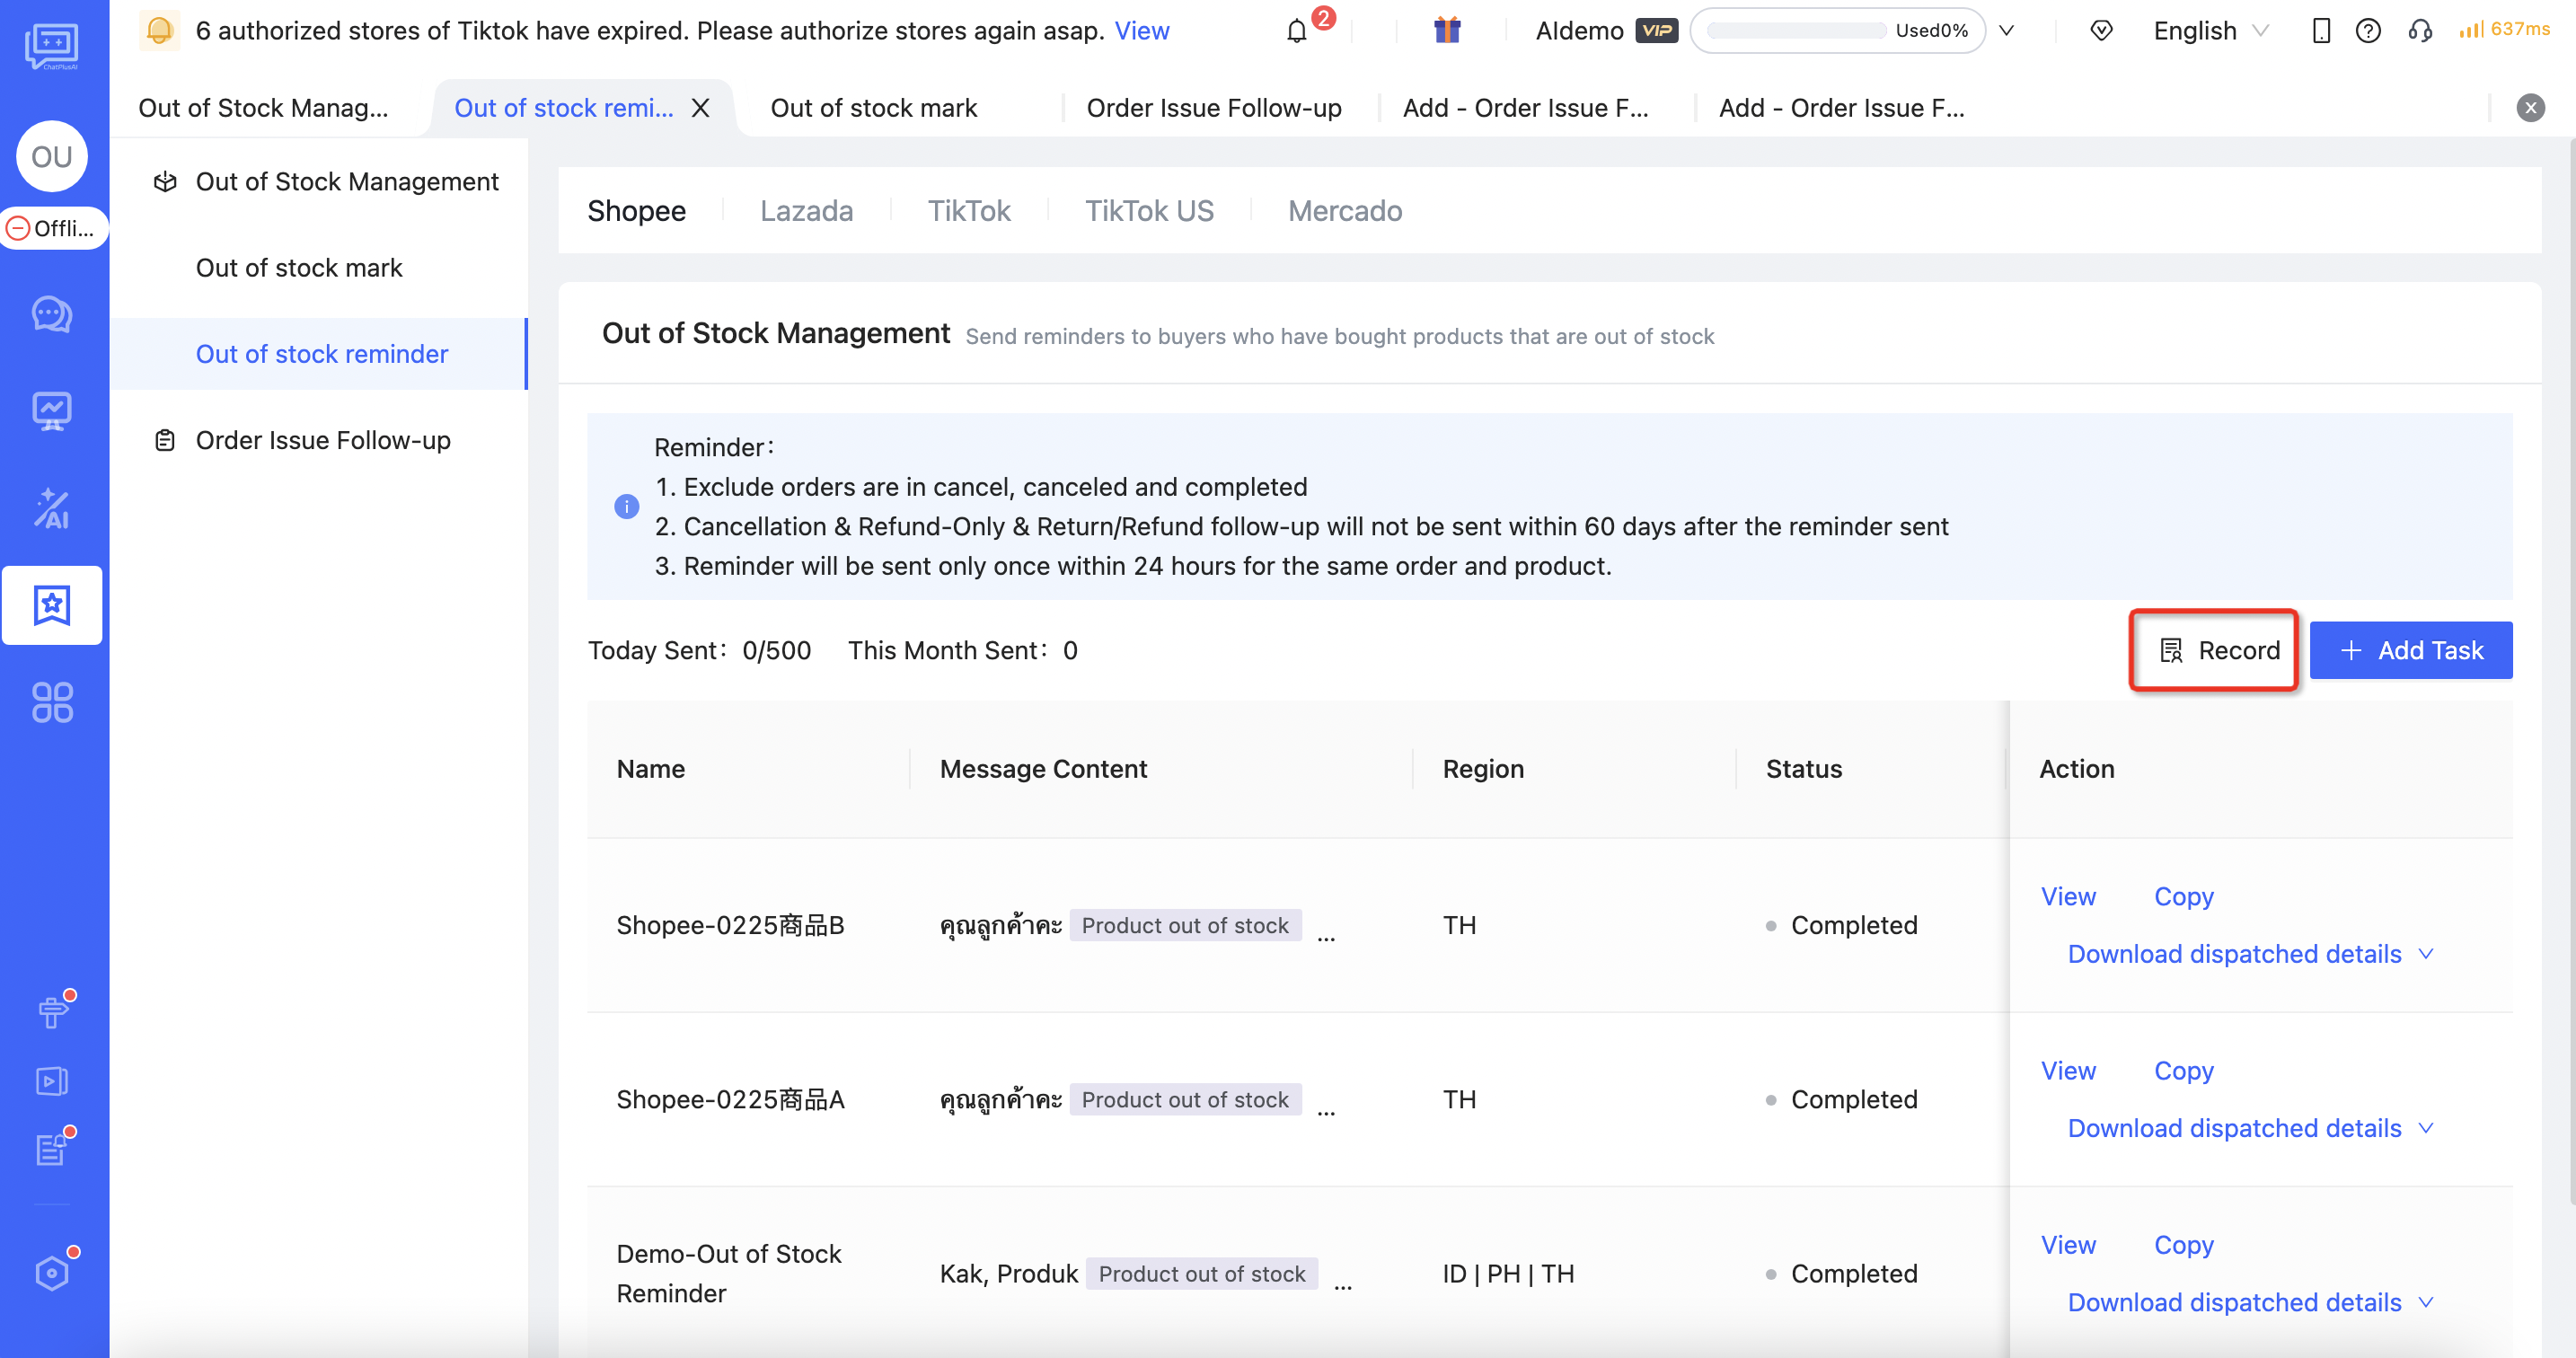Select the Mercado platform tab
The width and height of the screenshot is (2576, 1358).
(x=1344, y=211)
